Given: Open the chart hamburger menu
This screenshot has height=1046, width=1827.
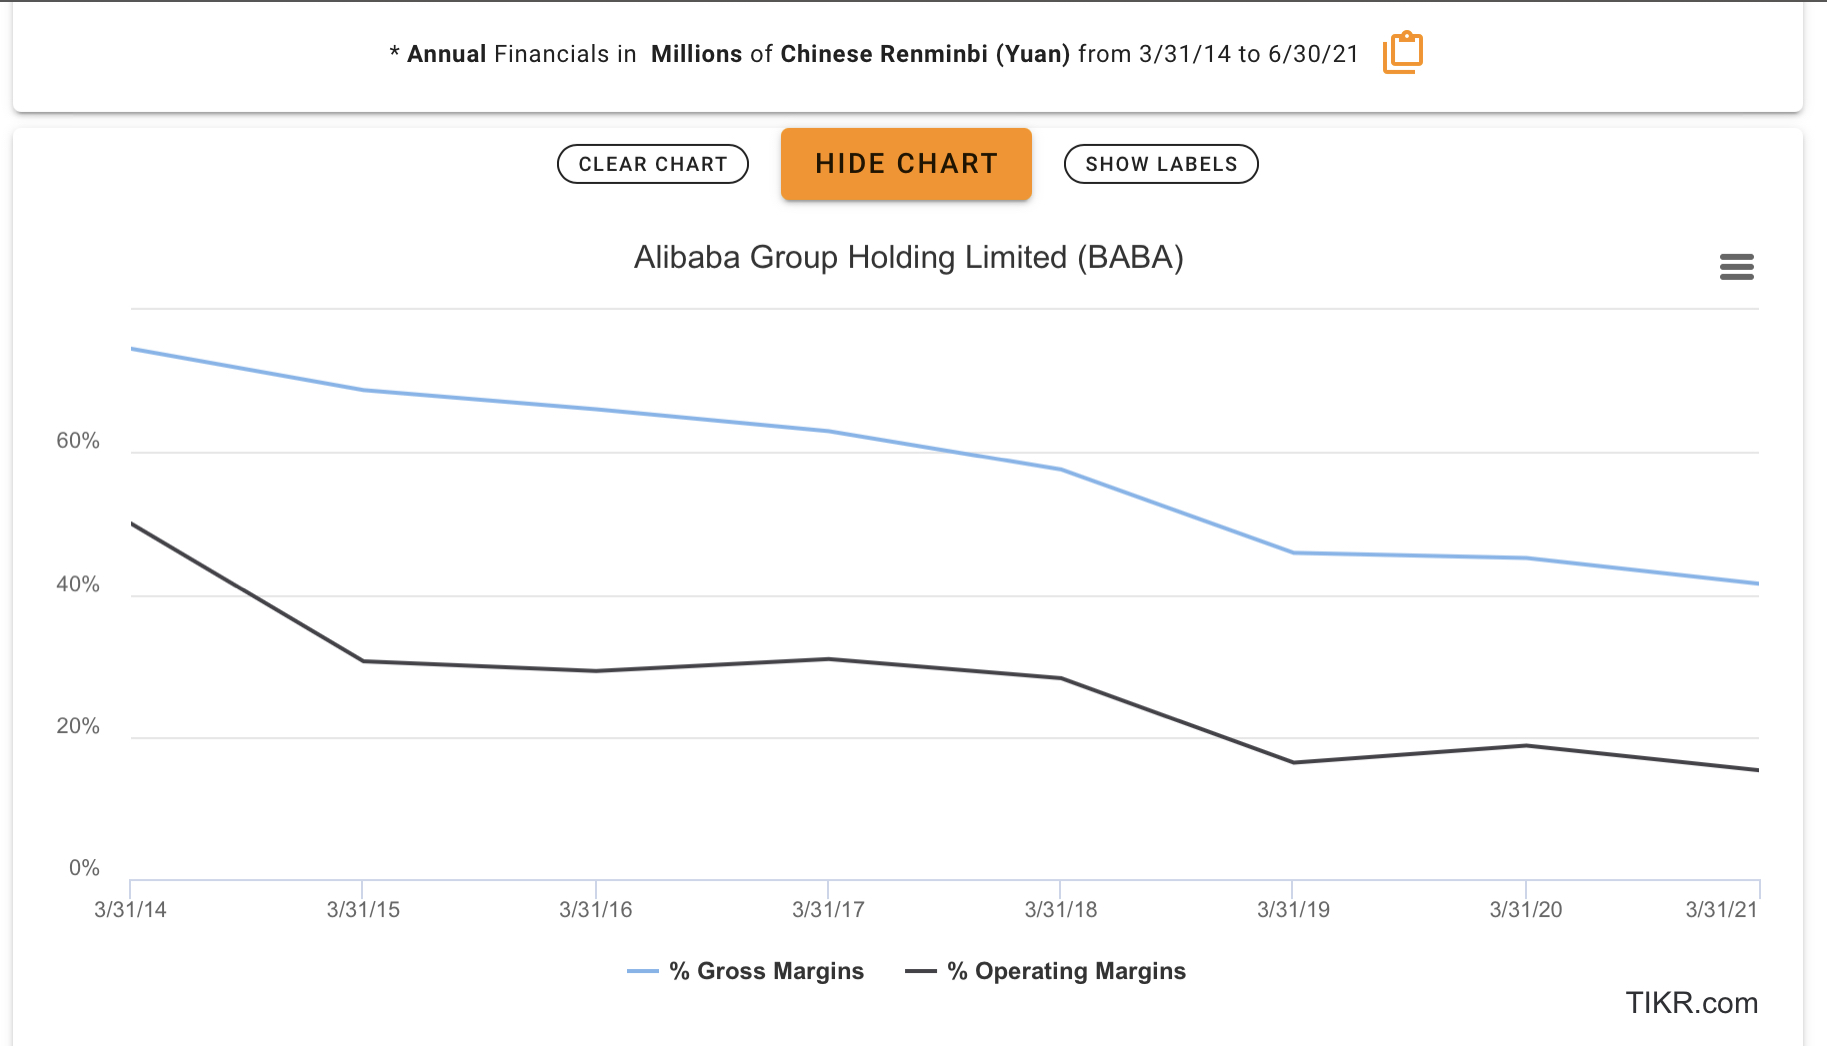Looking at the screenshot, I should pyautogui.click(x=1736, y=267).
